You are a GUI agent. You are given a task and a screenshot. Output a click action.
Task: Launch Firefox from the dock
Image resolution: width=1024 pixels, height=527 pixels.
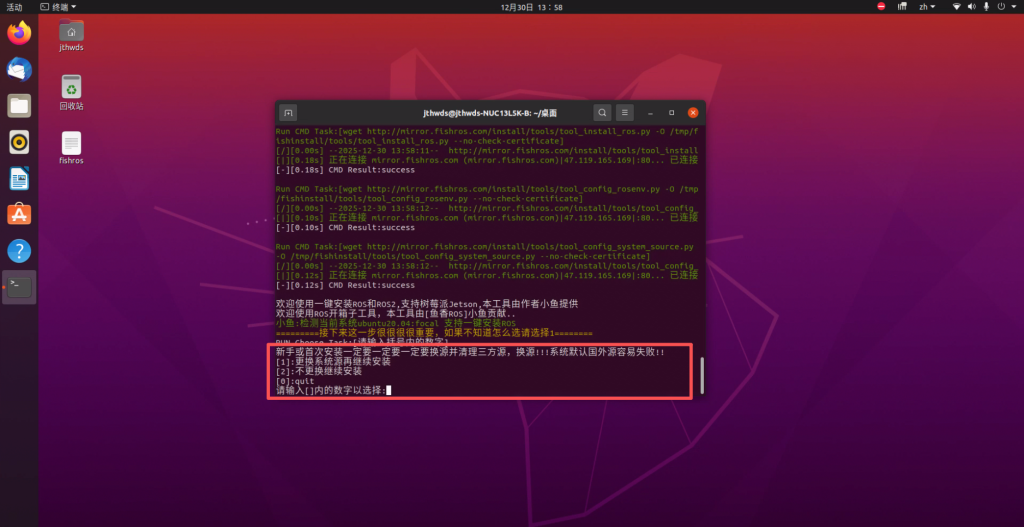(x=19, y=33)
